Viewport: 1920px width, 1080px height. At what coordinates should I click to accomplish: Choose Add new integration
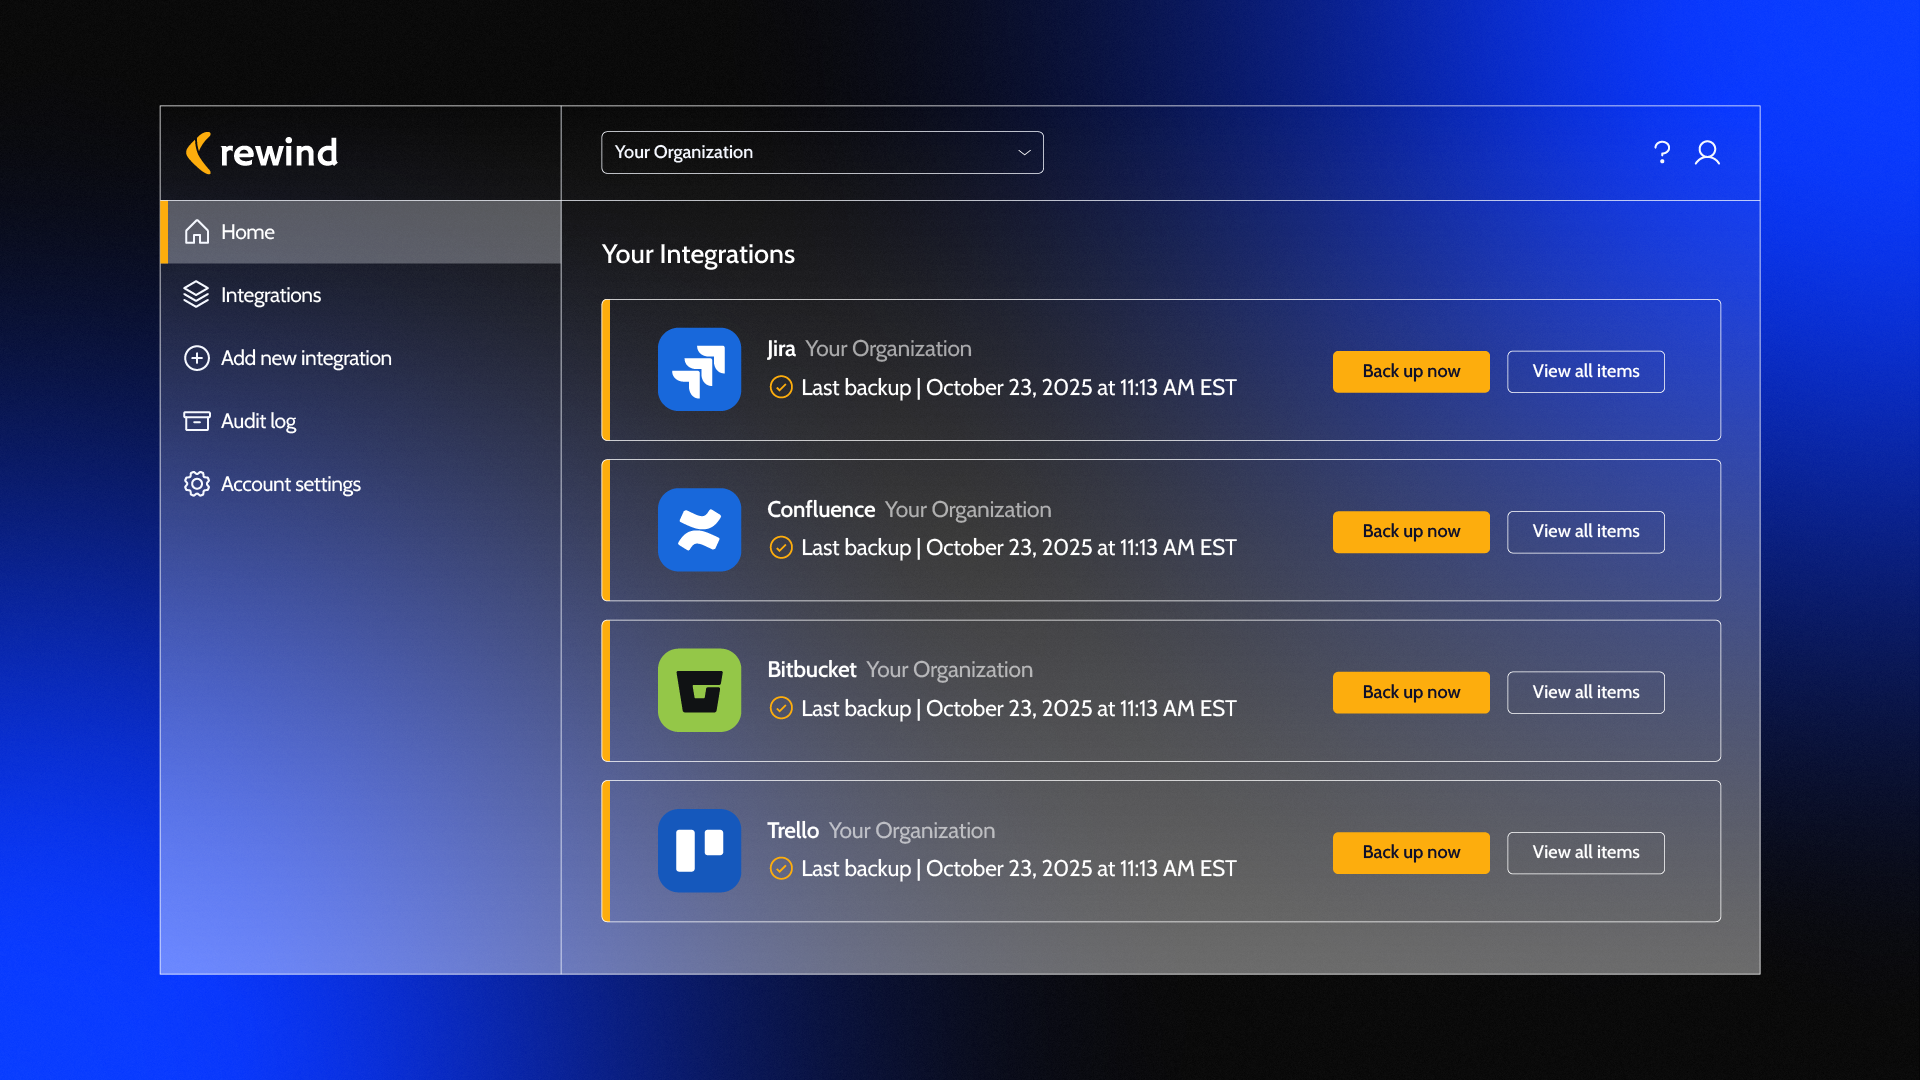click(x=305, y=358)
